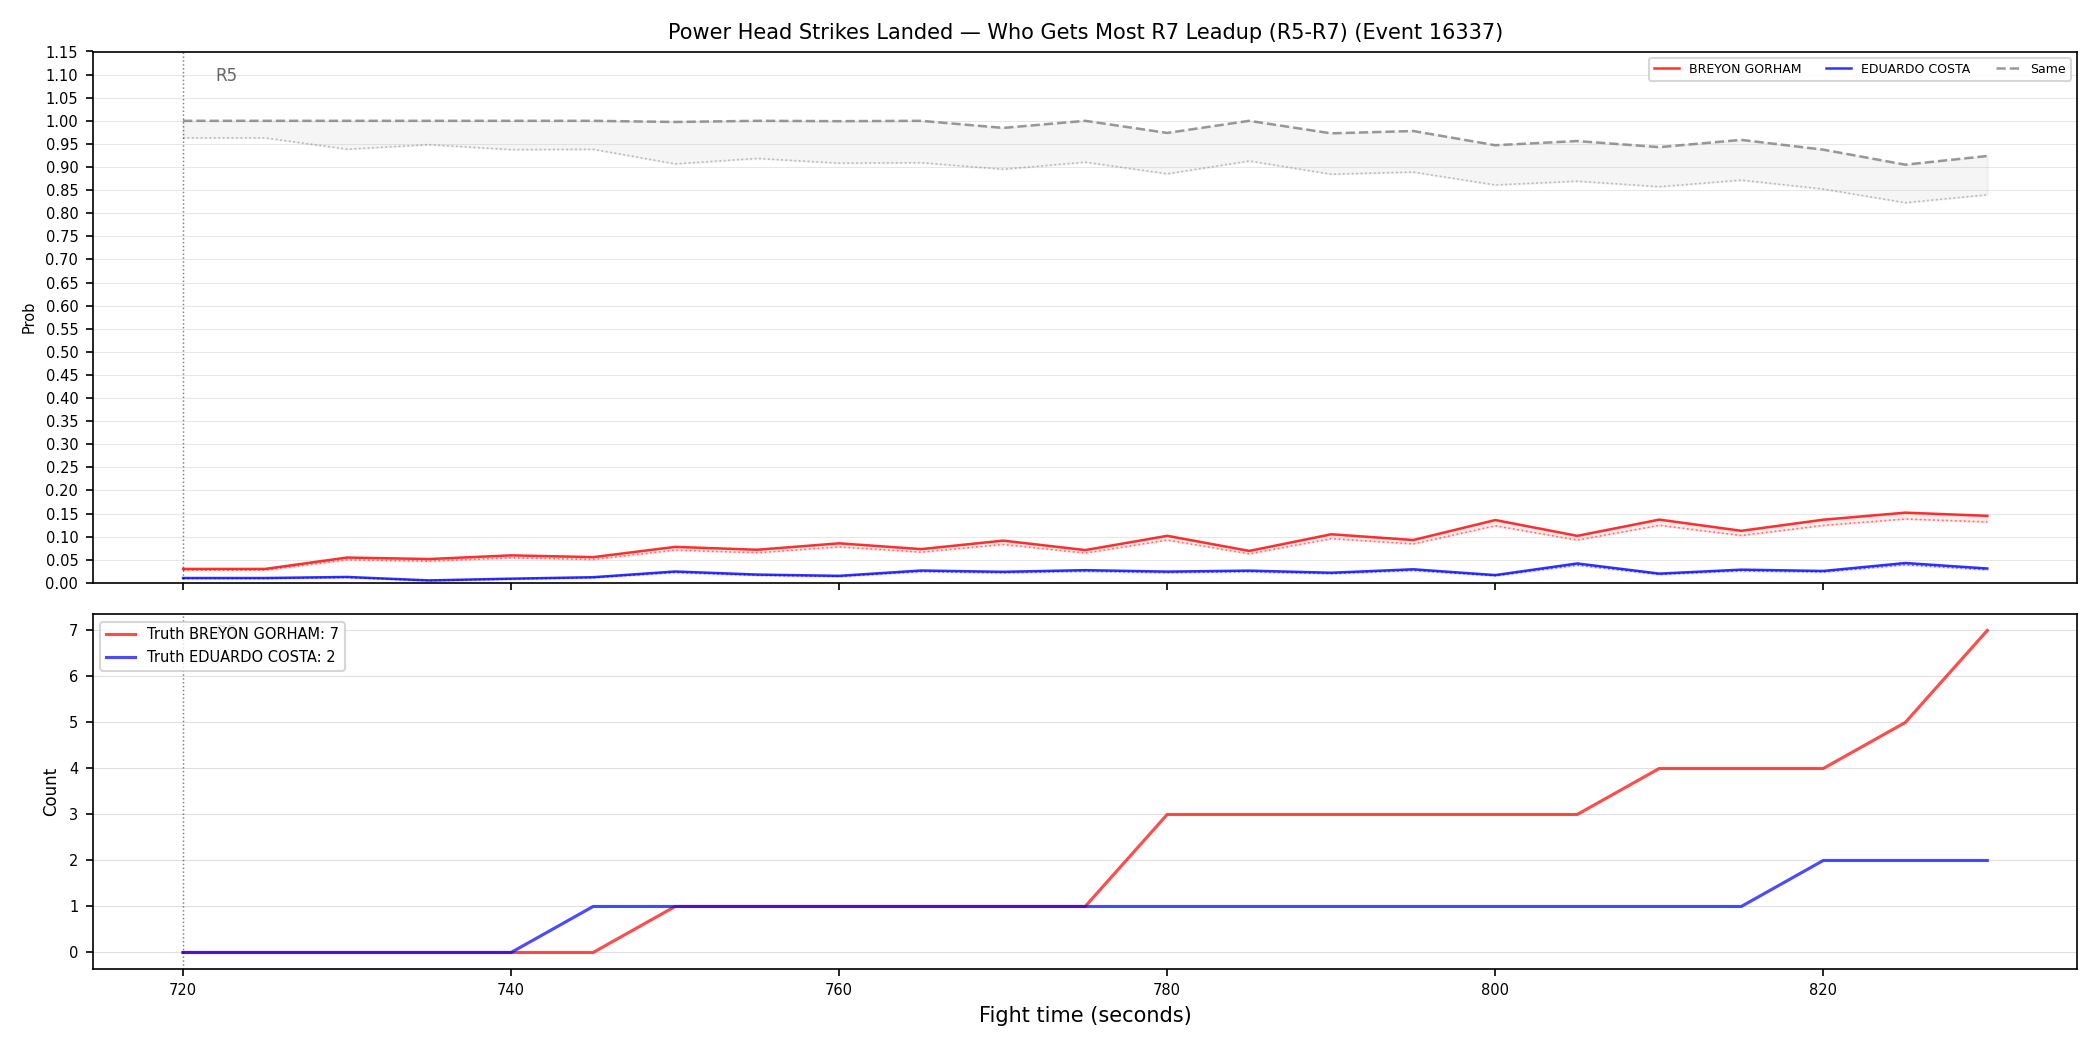
Task: Click the 'Prob' y-axis label
Action: pyautogui.click(x=29, y=318)
